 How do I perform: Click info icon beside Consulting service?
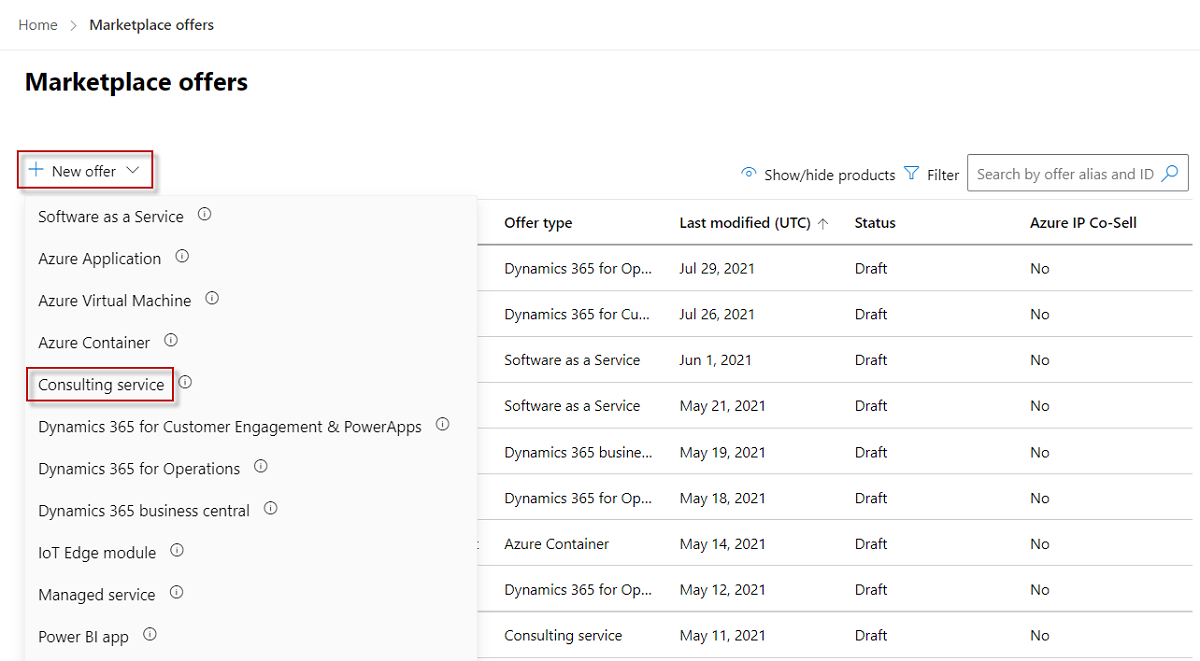(185, 382)
